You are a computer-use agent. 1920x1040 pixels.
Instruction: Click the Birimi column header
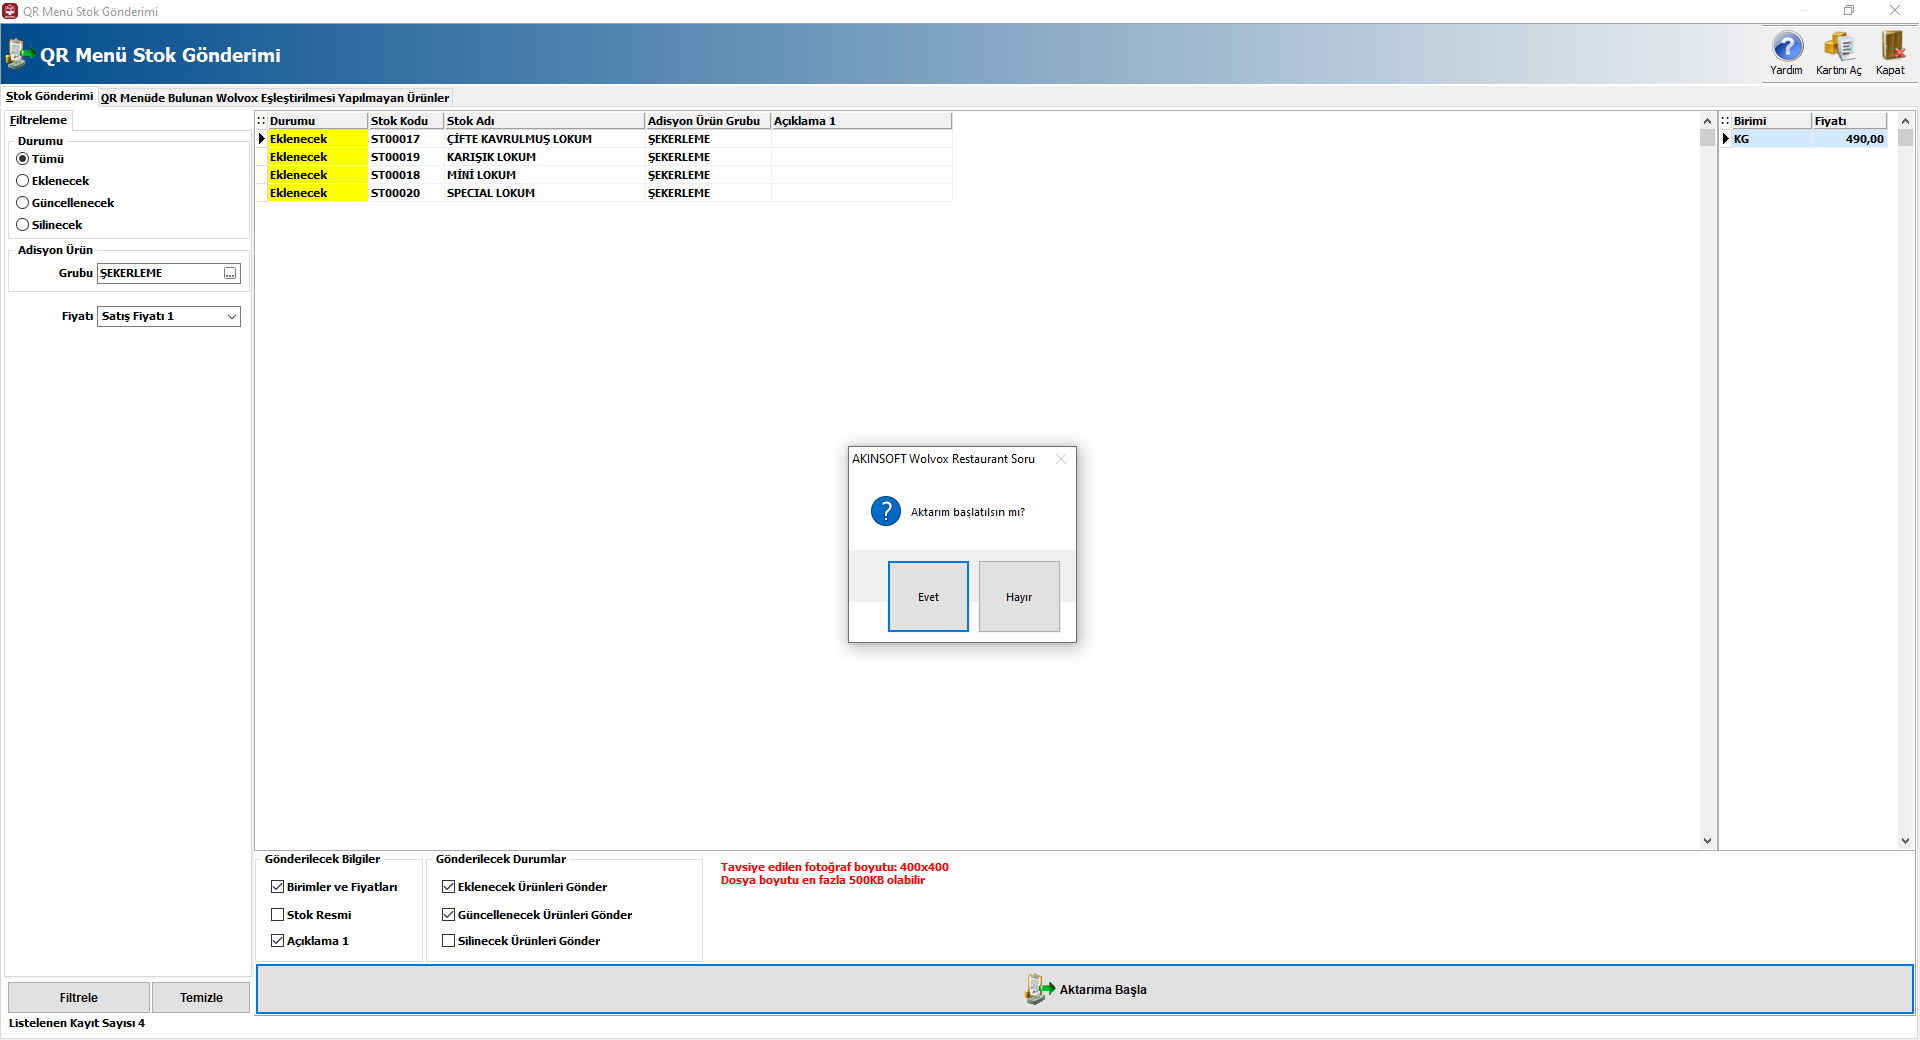(x=1771, y=121)
